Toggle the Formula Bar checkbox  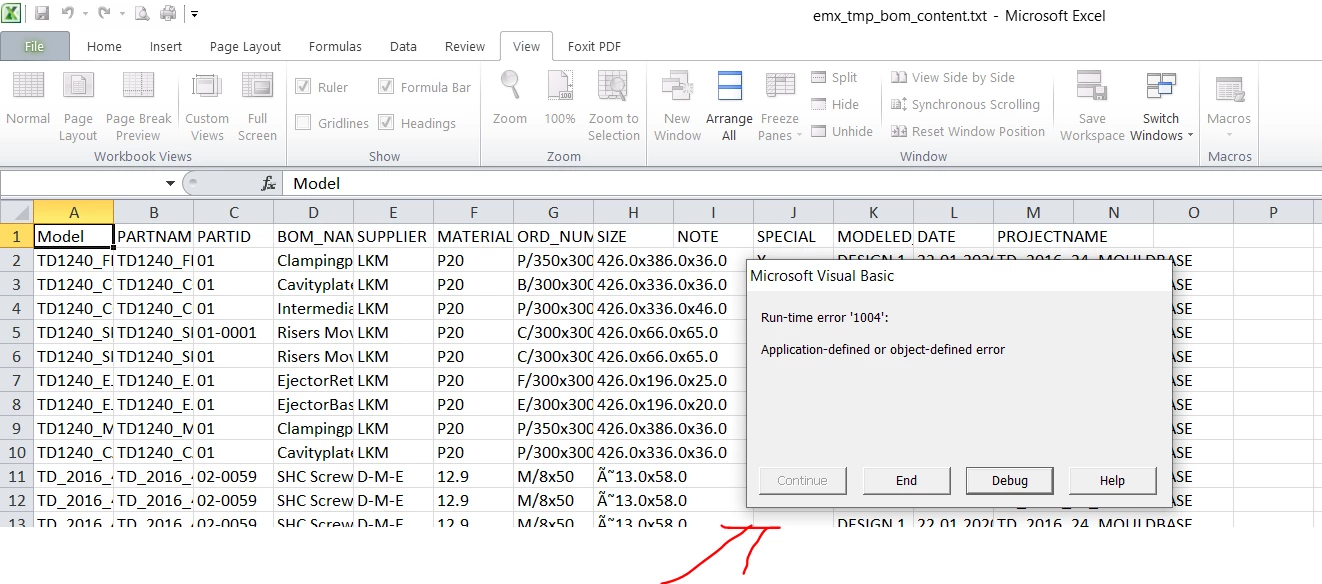[x=386, y=87]
